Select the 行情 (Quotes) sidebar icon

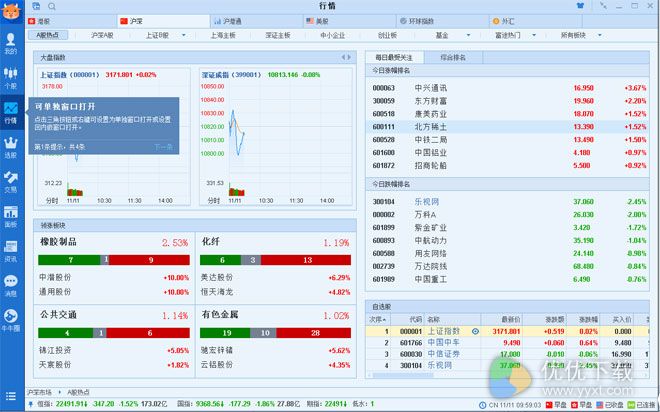pos(11,113)
